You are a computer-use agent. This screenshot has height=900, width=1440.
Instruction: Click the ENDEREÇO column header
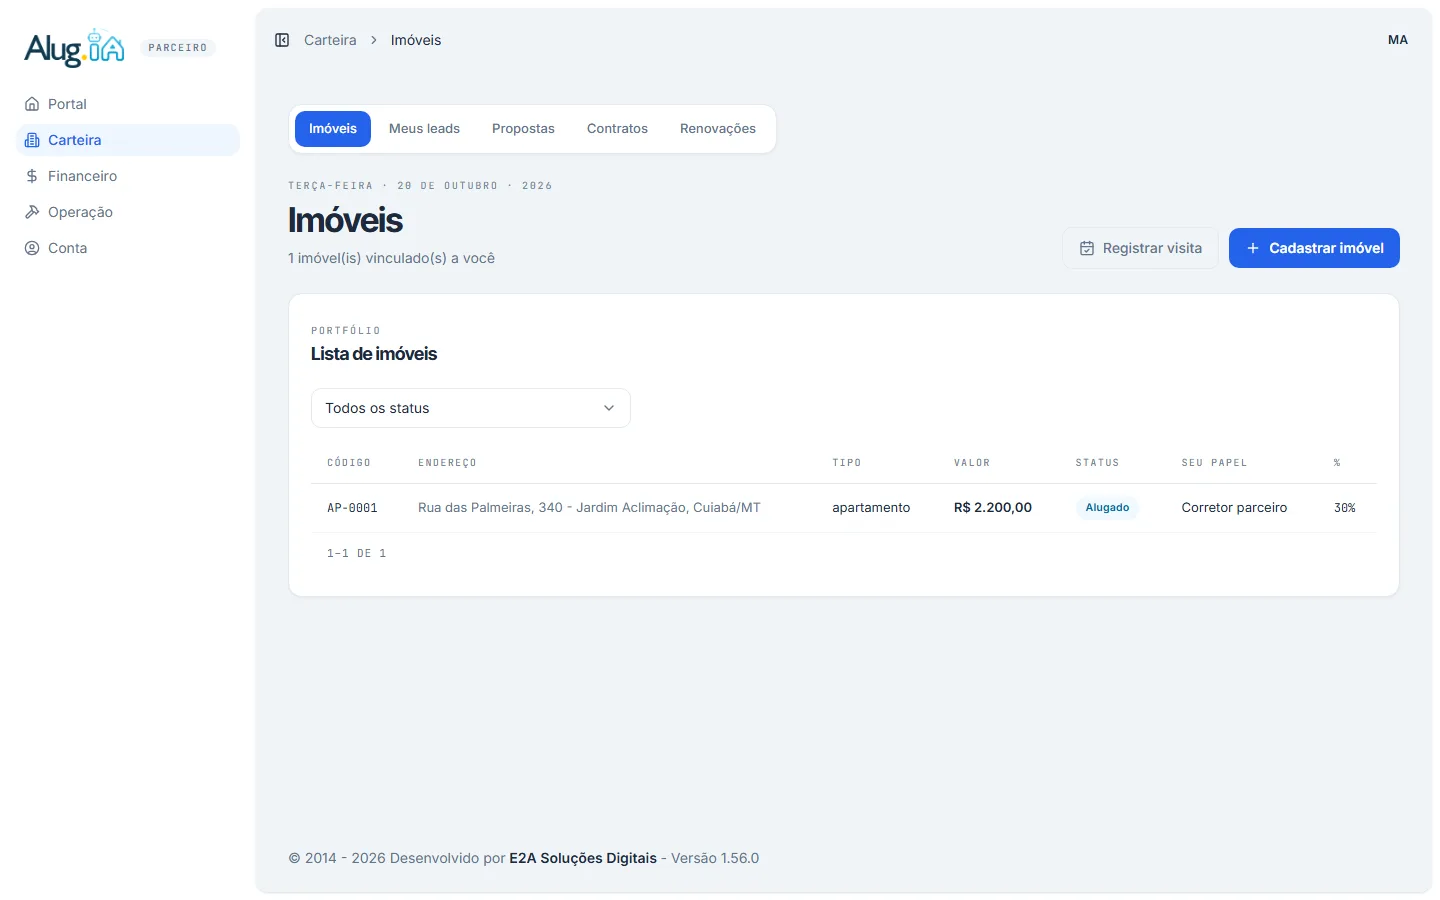click(447, 463)
